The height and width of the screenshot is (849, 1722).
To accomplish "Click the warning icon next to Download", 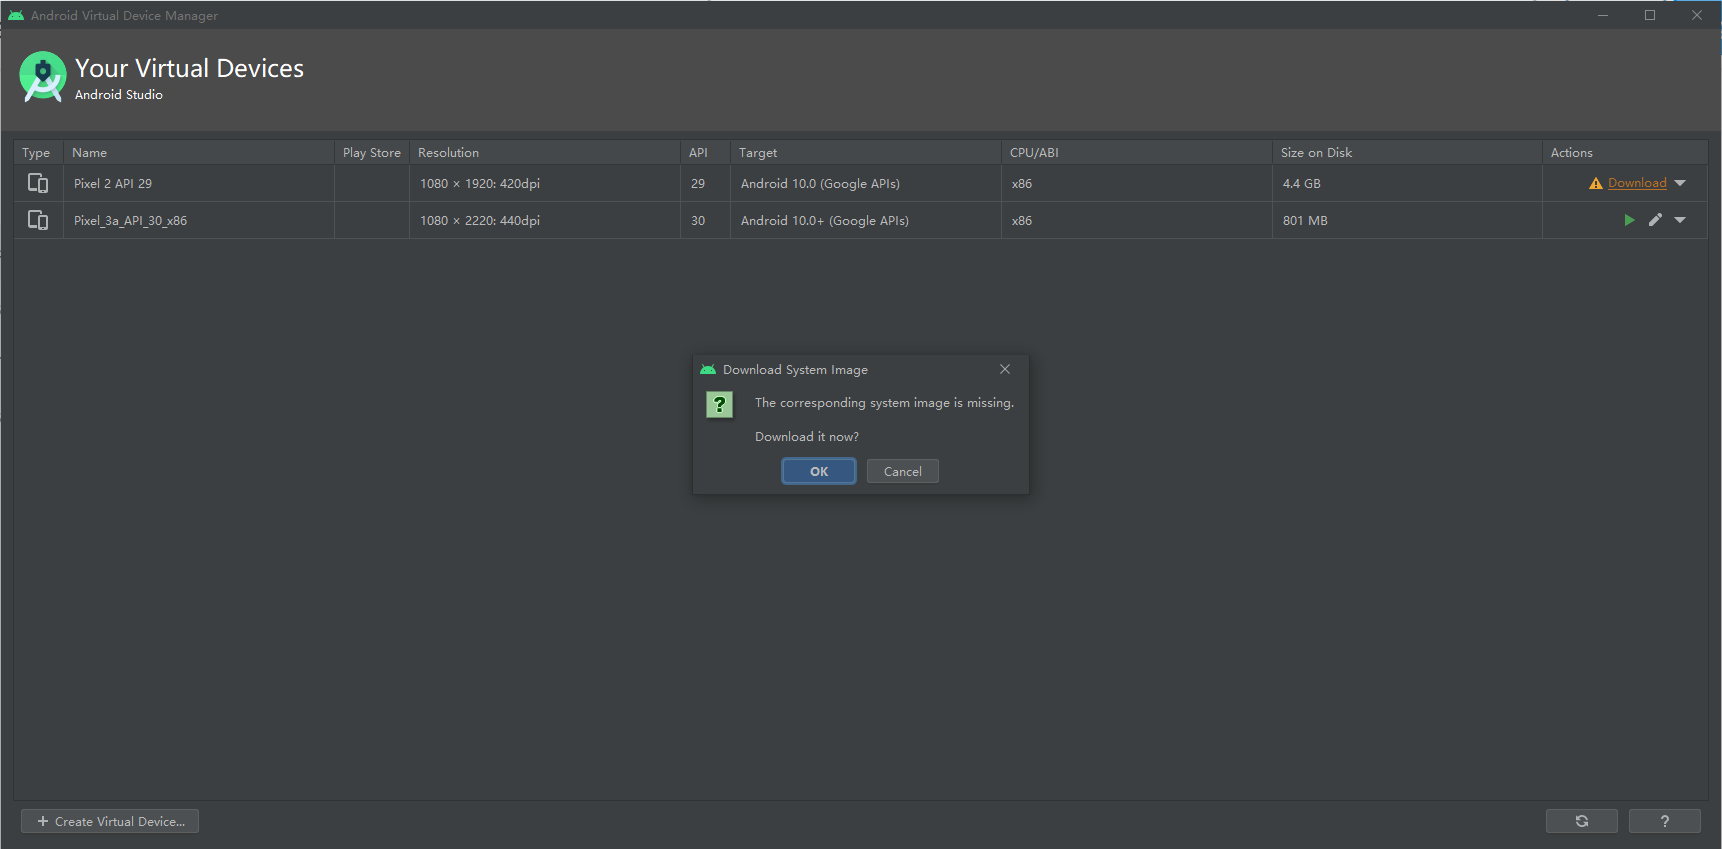I will coord(1595,183).
